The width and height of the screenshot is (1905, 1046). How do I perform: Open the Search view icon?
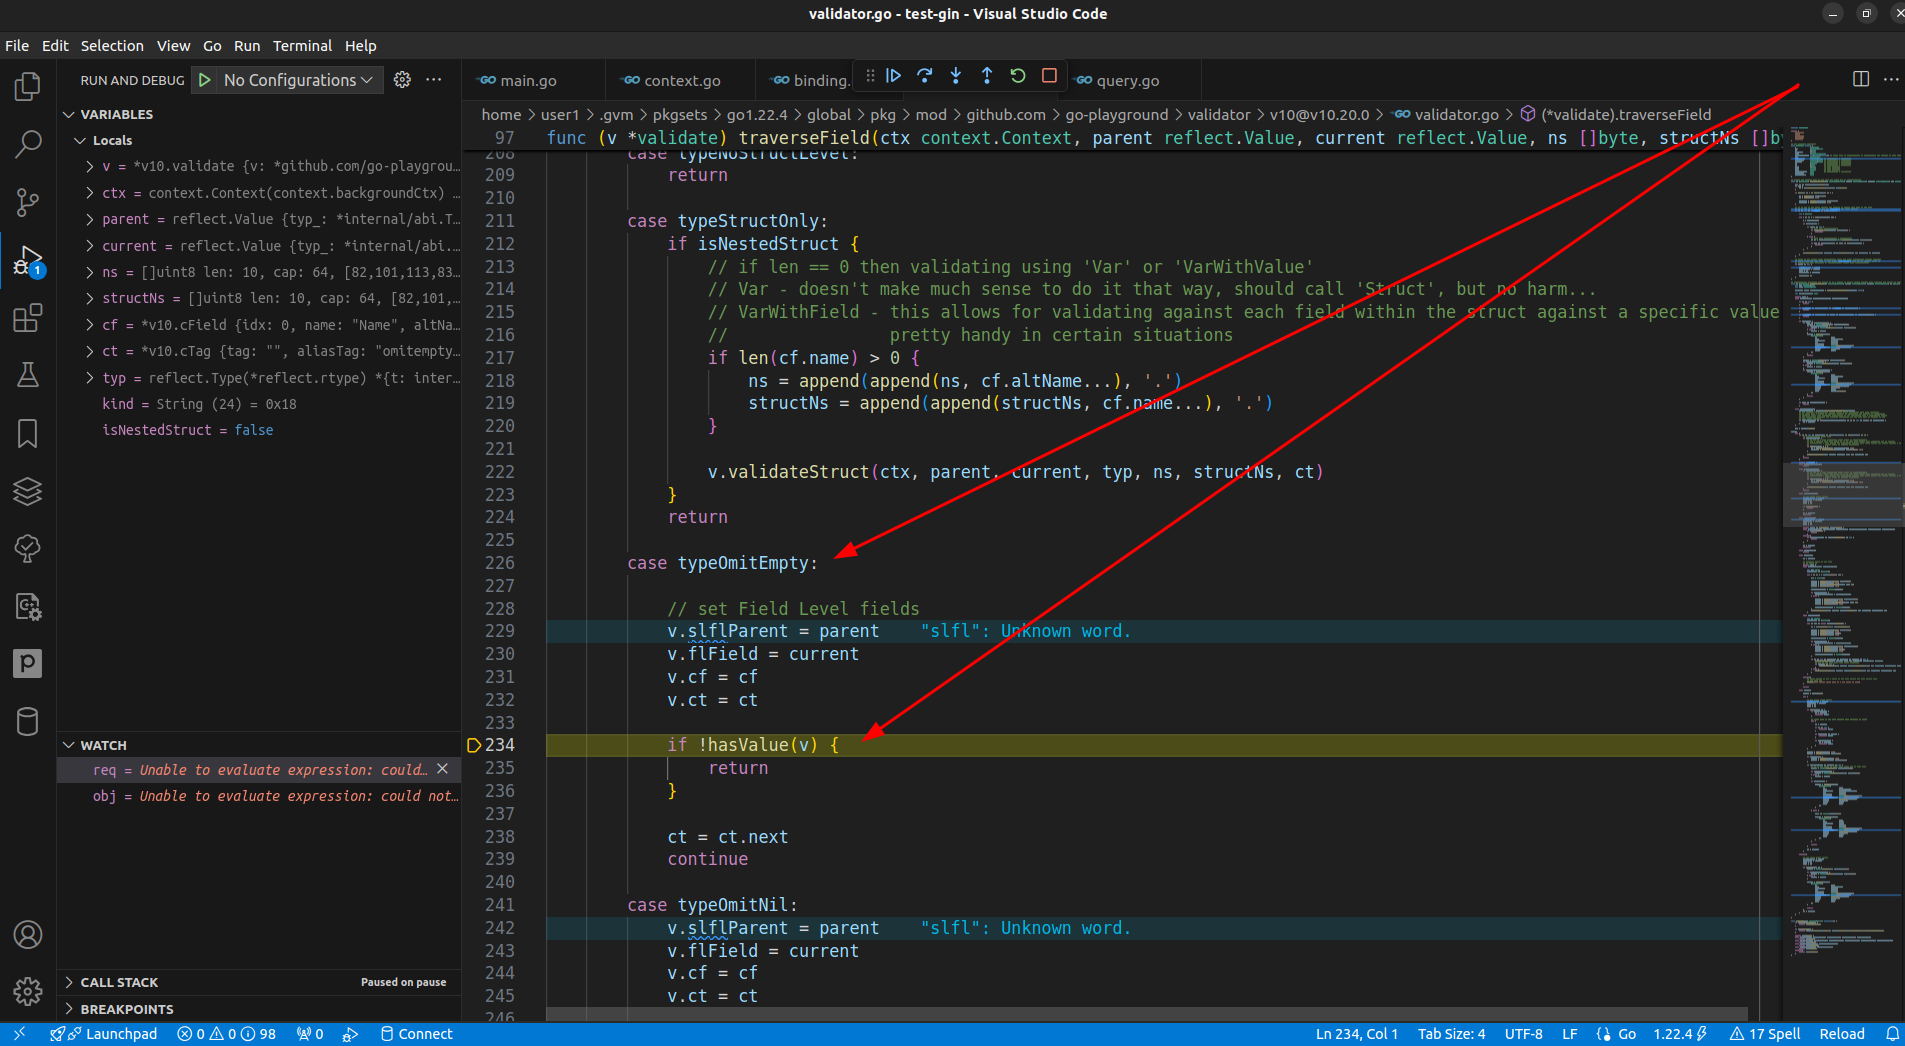click(28, 145)
